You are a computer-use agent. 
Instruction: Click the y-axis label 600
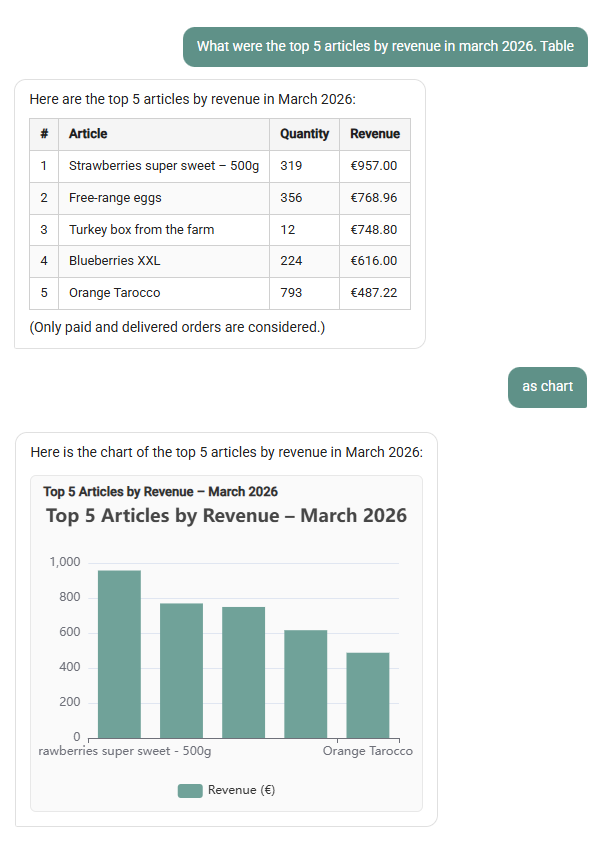(x=69, y=632)
